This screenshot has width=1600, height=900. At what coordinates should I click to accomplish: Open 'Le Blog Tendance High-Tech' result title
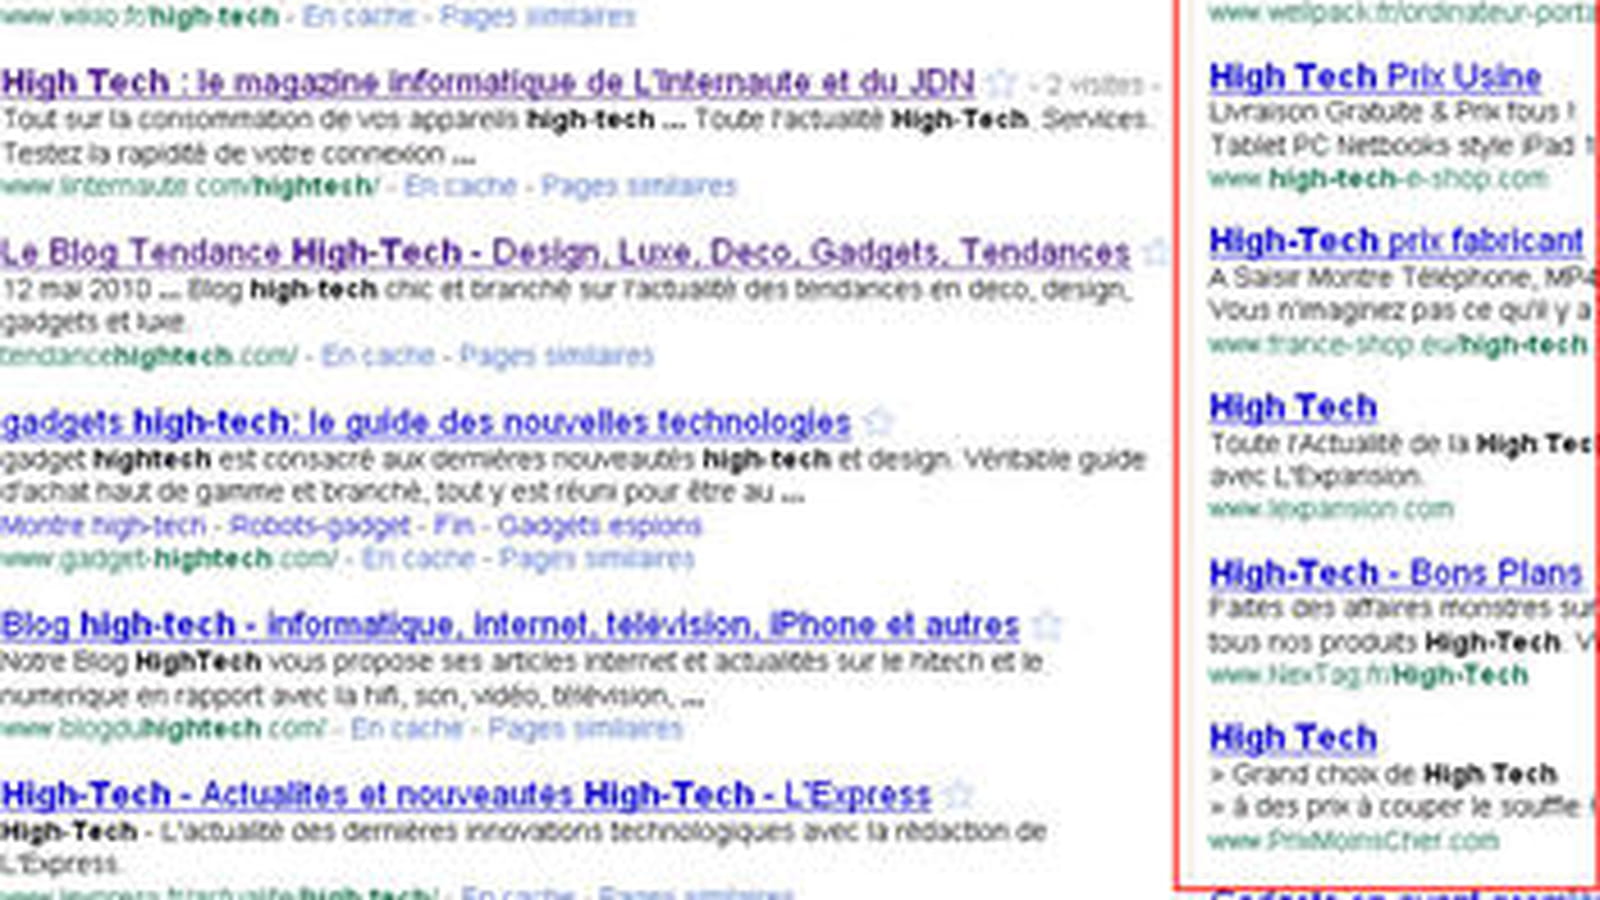click(566, 252)
